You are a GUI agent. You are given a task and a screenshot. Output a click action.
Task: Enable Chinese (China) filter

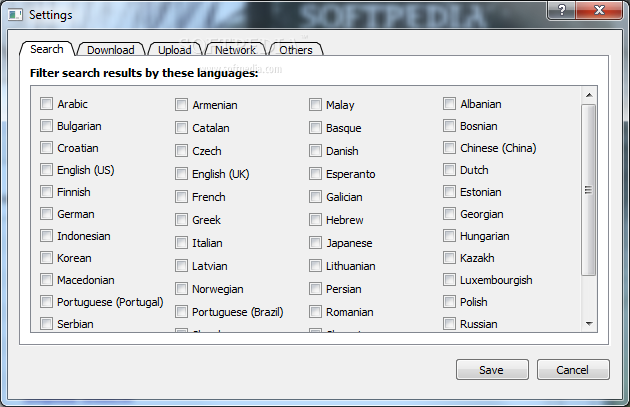coord(449,148)
